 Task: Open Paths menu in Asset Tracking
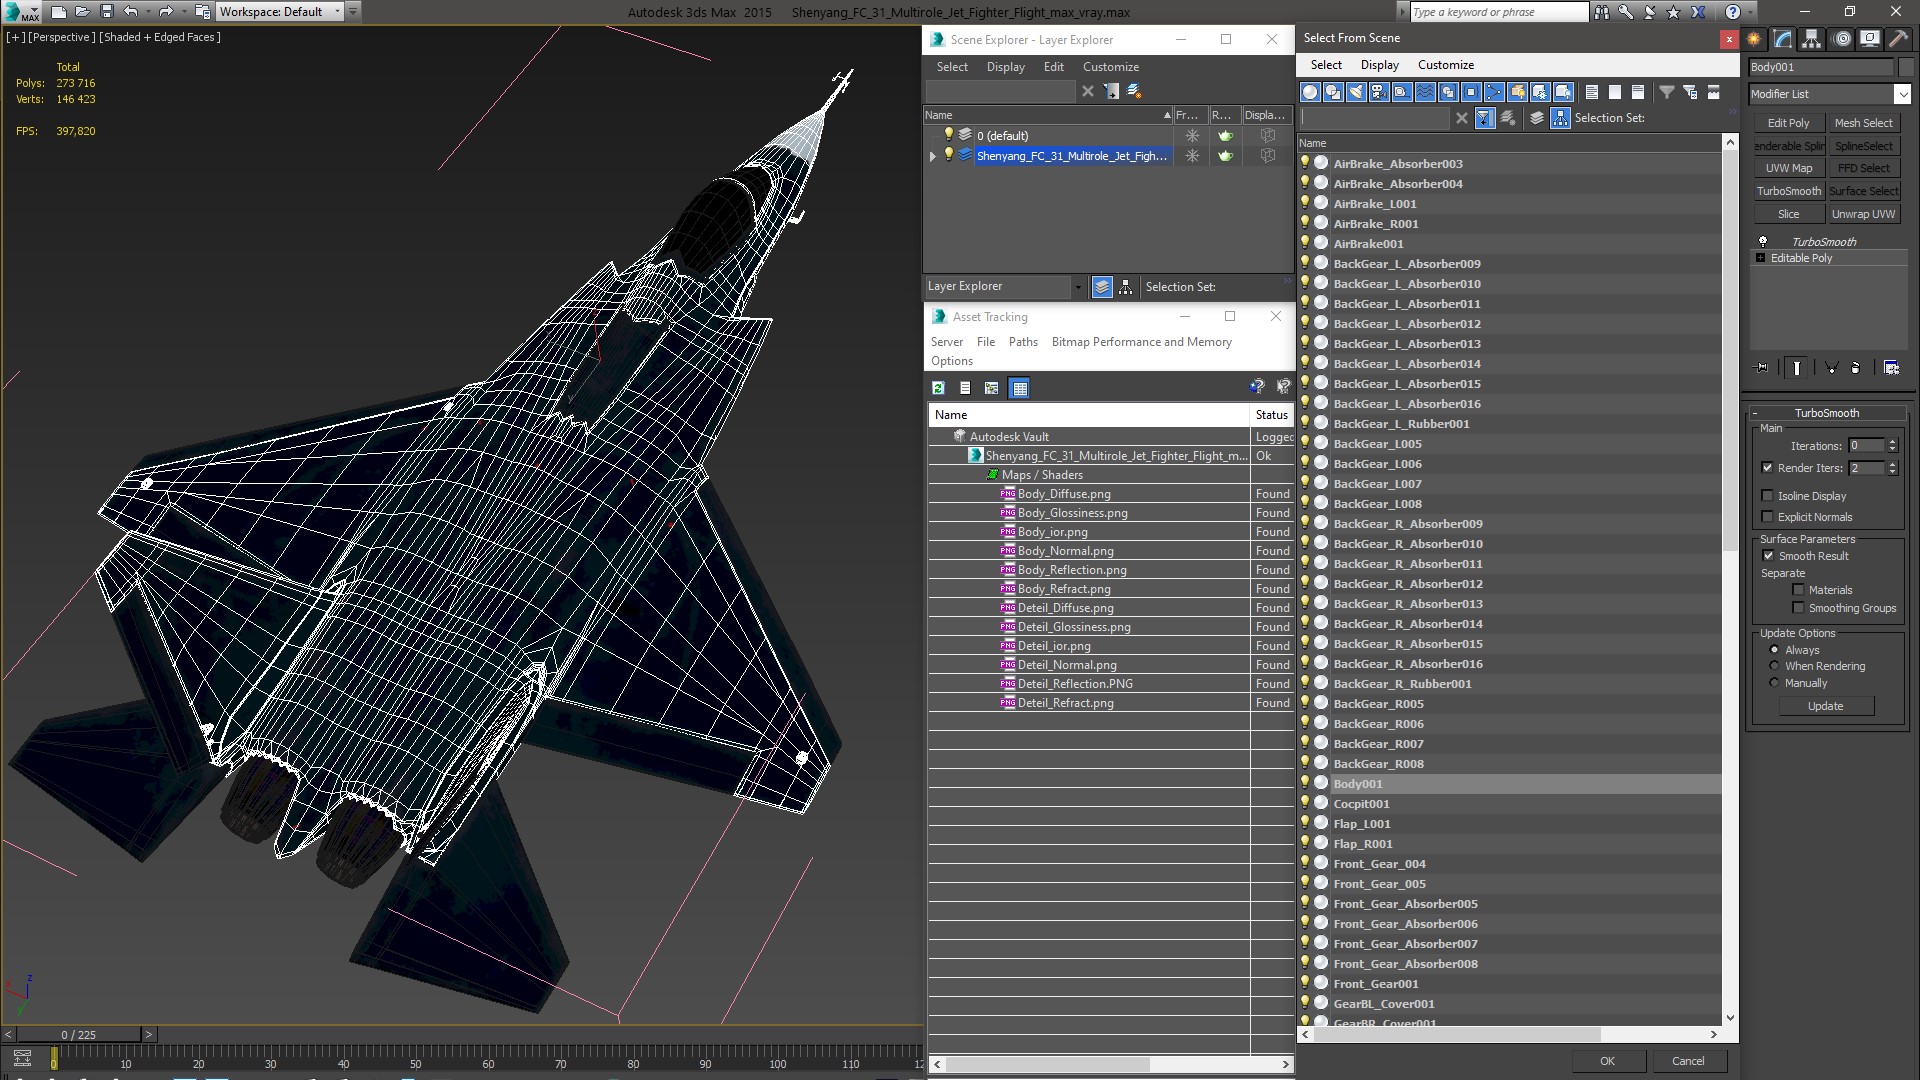click(1023, 342)
